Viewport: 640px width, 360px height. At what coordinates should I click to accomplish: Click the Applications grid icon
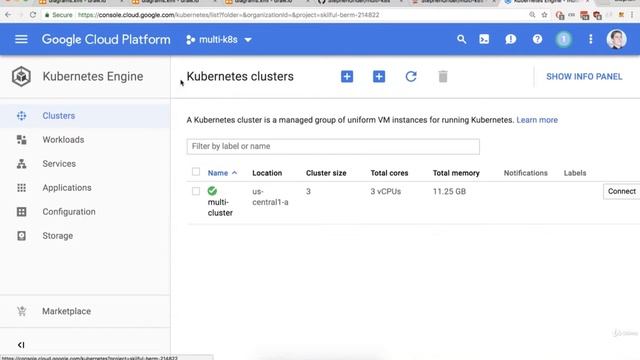(22, 188)
